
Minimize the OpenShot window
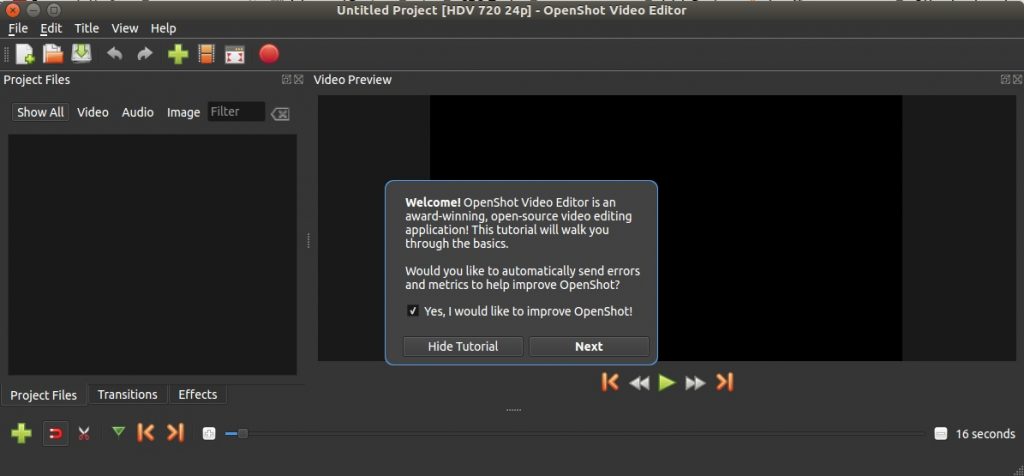pos(33,10)
